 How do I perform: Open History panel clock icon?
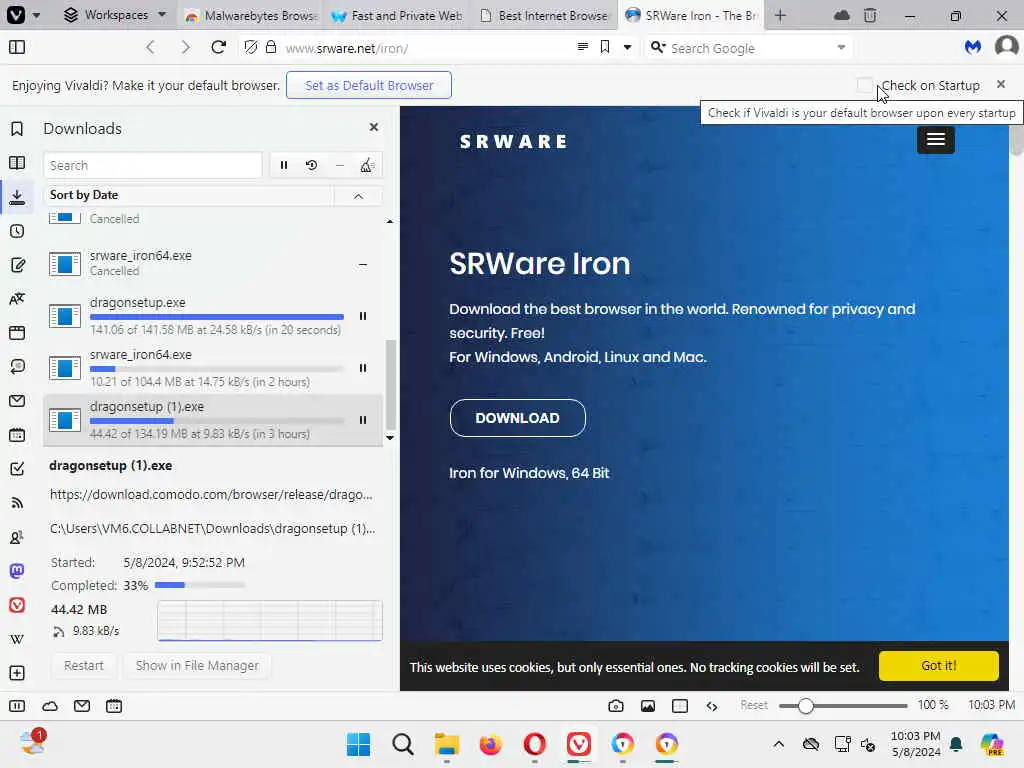coord(17,231)
